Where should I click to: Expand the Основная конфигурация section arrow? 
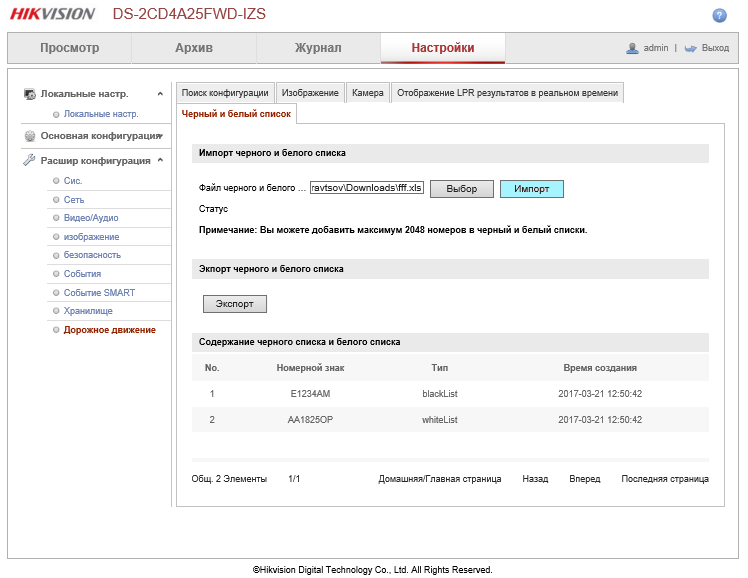coord(160,136)
